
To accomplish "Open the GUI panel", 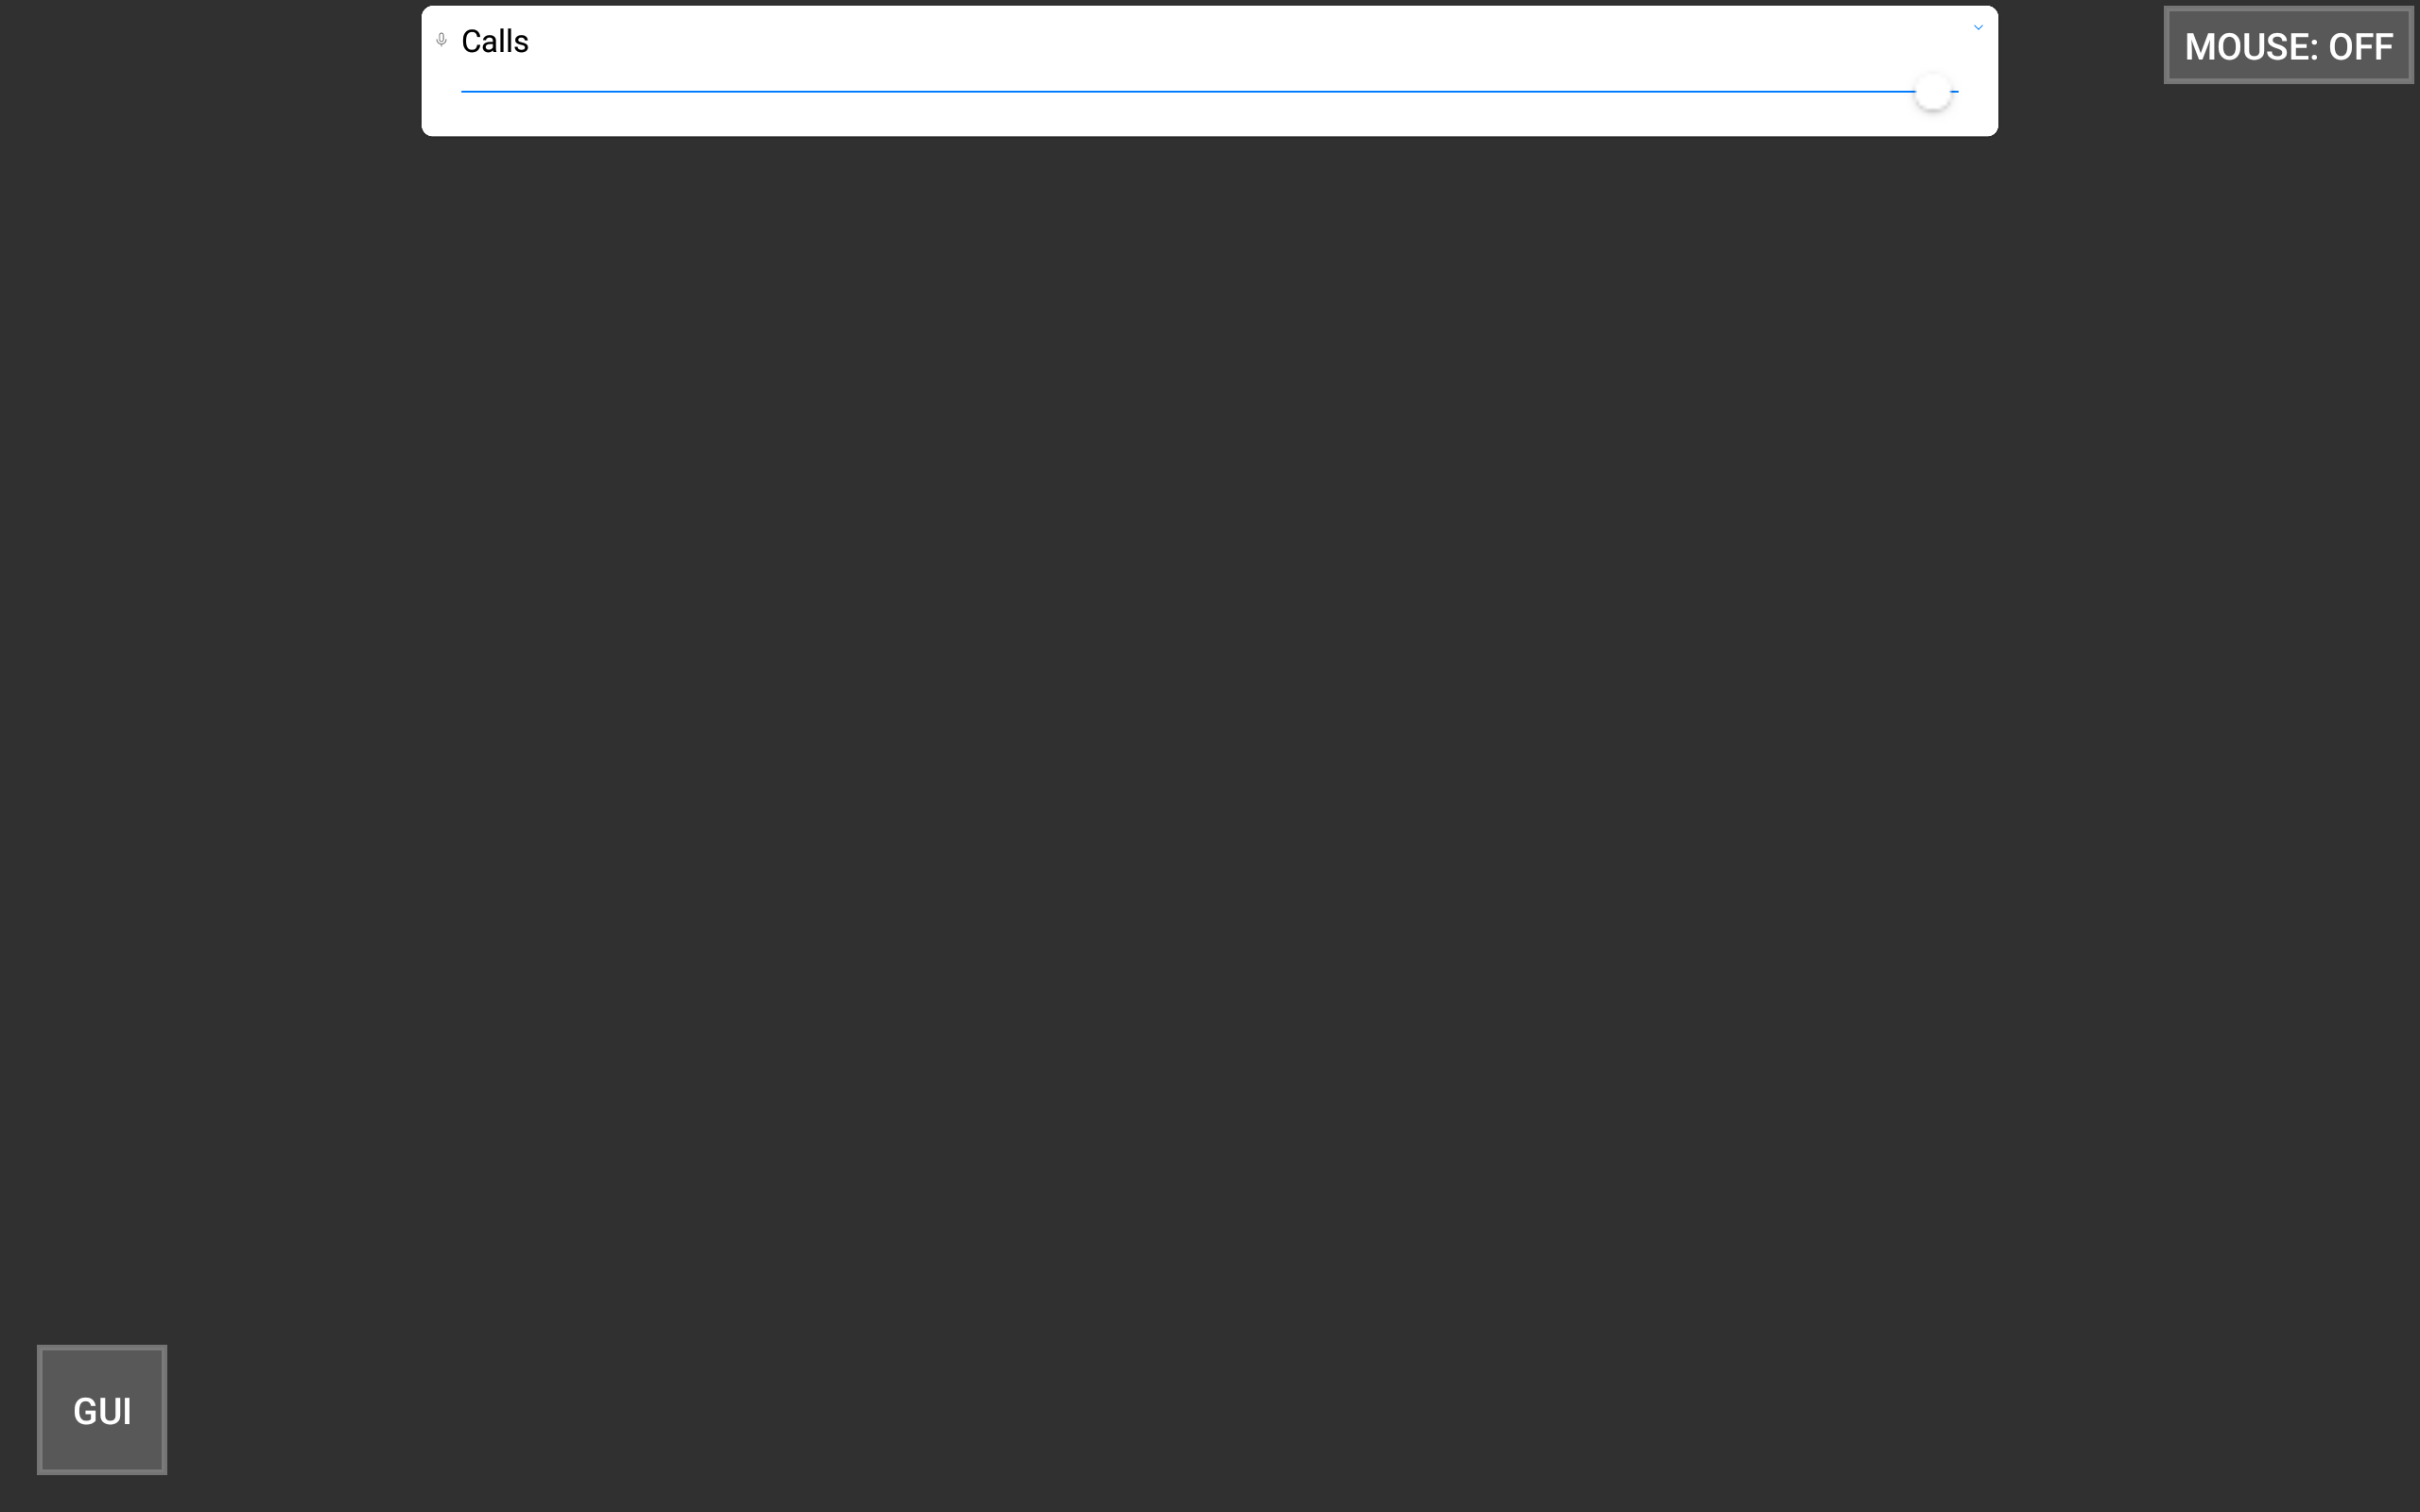I will 101,1410.
